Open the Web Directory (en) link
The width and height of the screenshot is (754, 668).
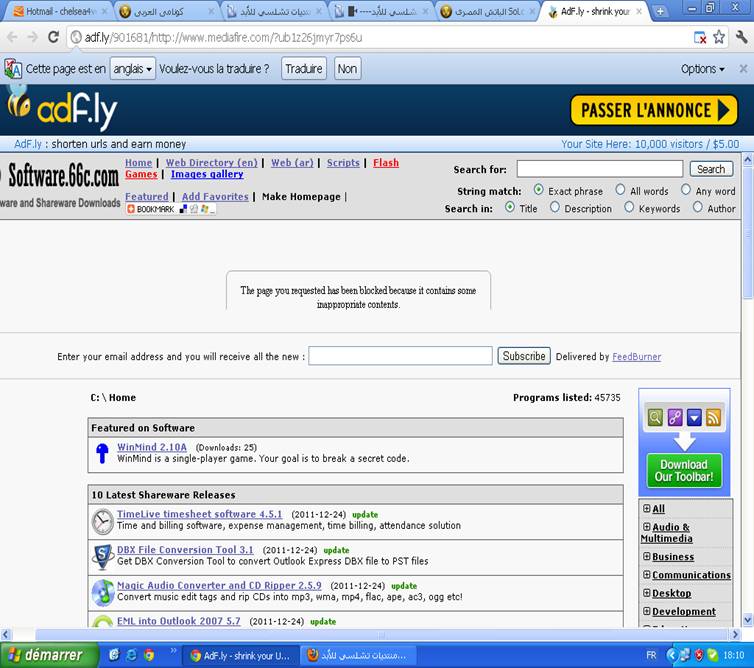click(212, 163)
